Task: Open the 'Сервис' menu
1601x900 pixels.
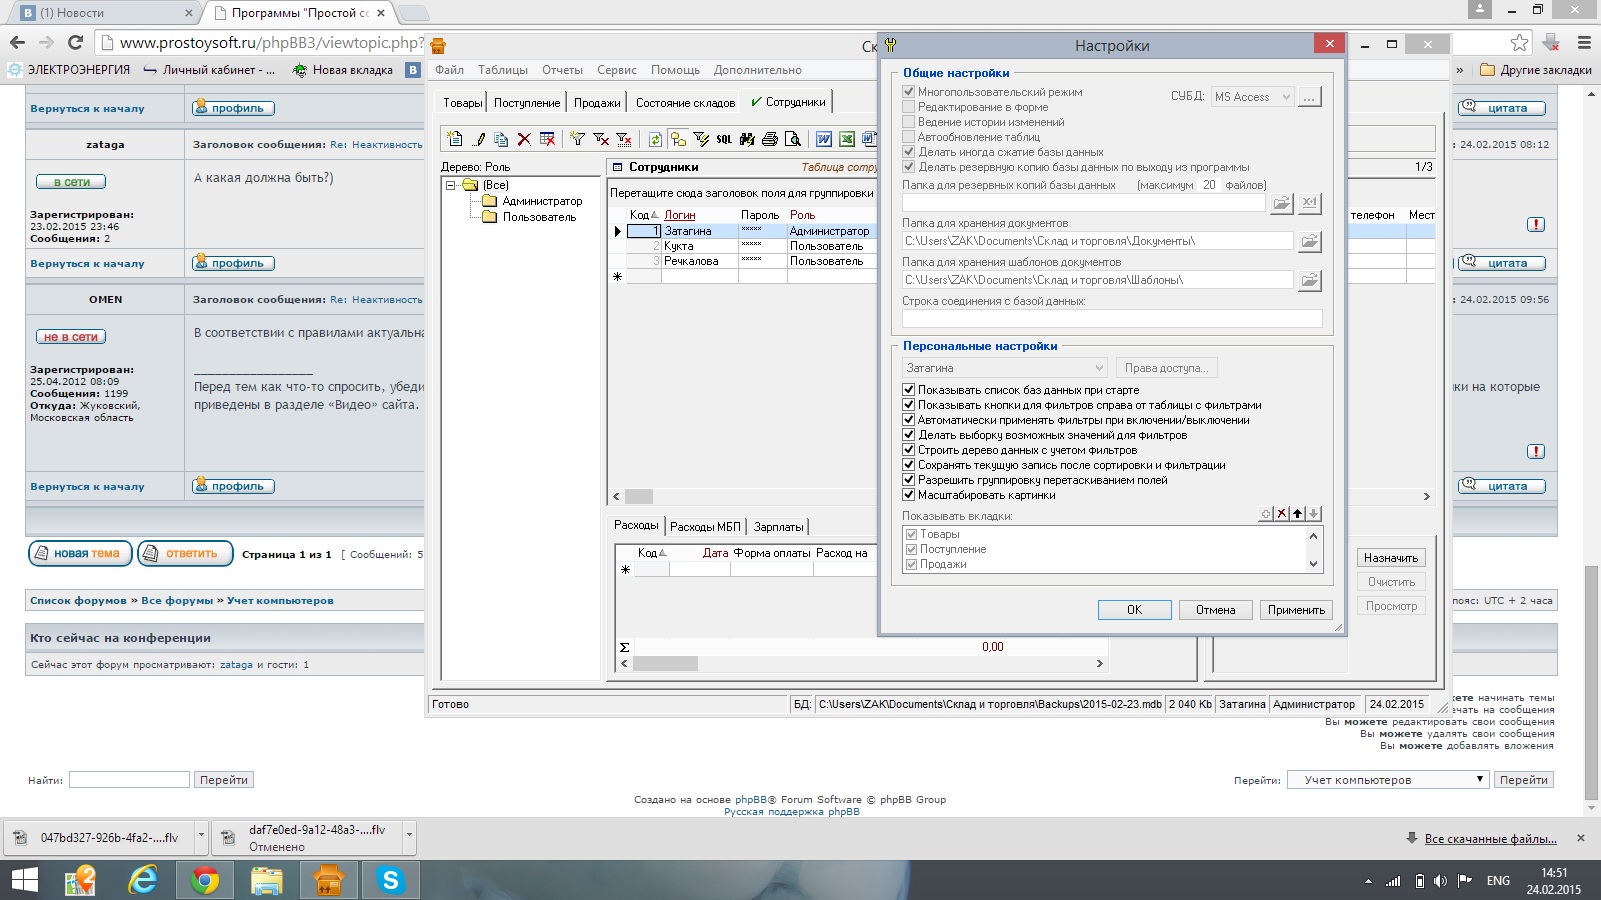Action: pyautogui.click(x=616, y=70)
